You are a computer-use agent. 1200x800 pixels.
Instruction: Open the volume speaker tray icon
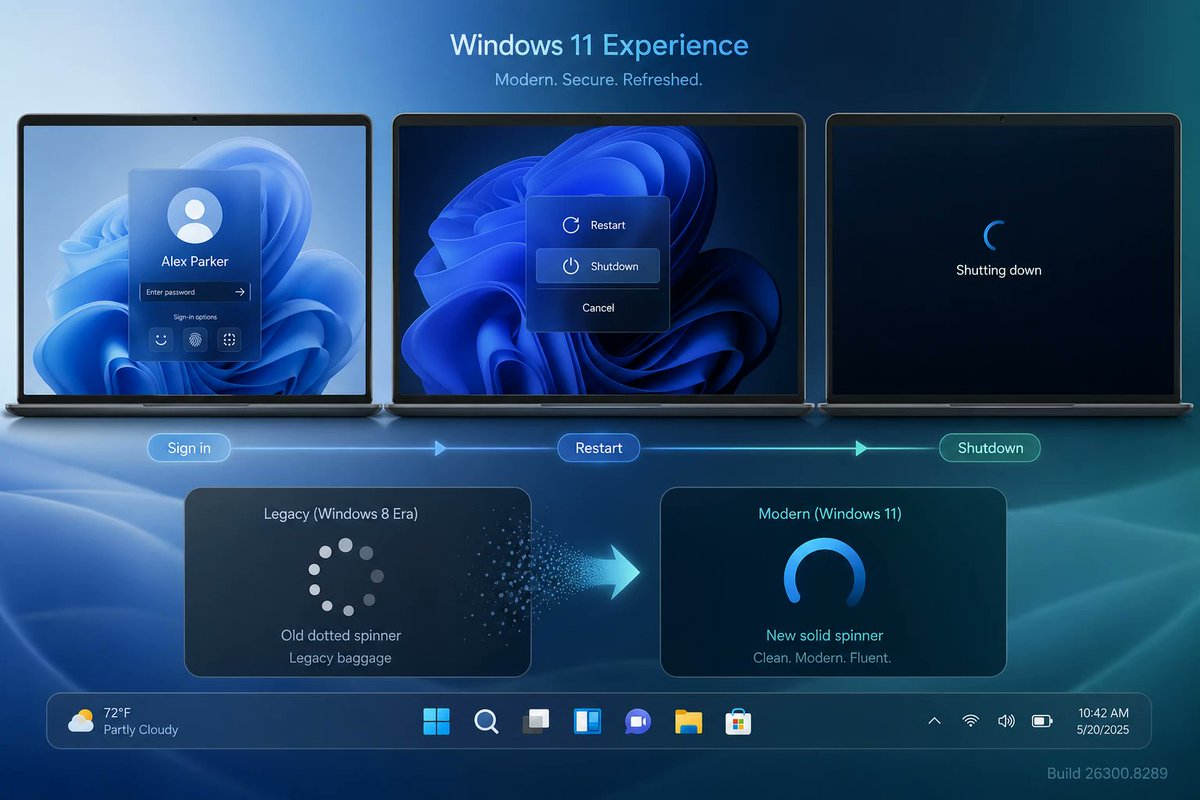point(1006,721)
